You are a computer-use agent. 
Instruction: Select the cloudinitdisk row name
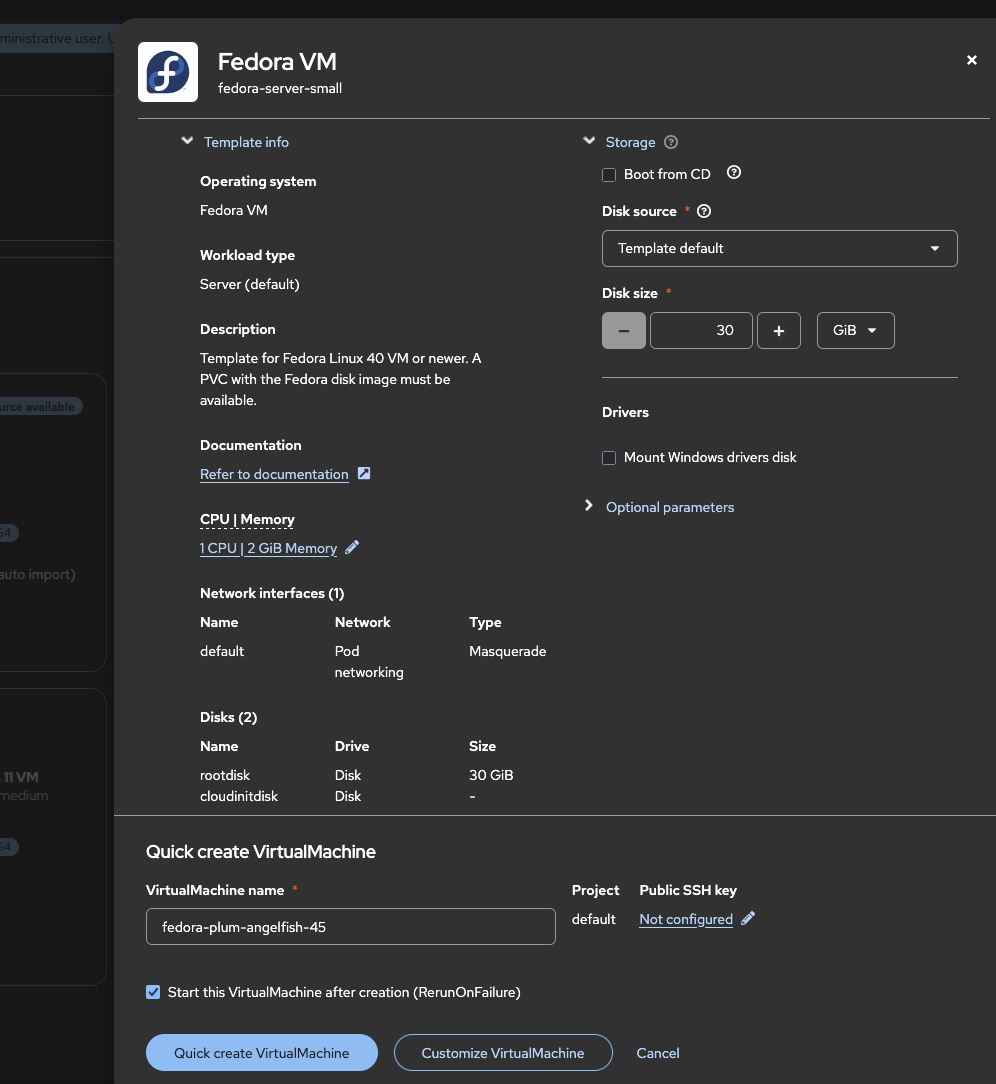[239, 796]
